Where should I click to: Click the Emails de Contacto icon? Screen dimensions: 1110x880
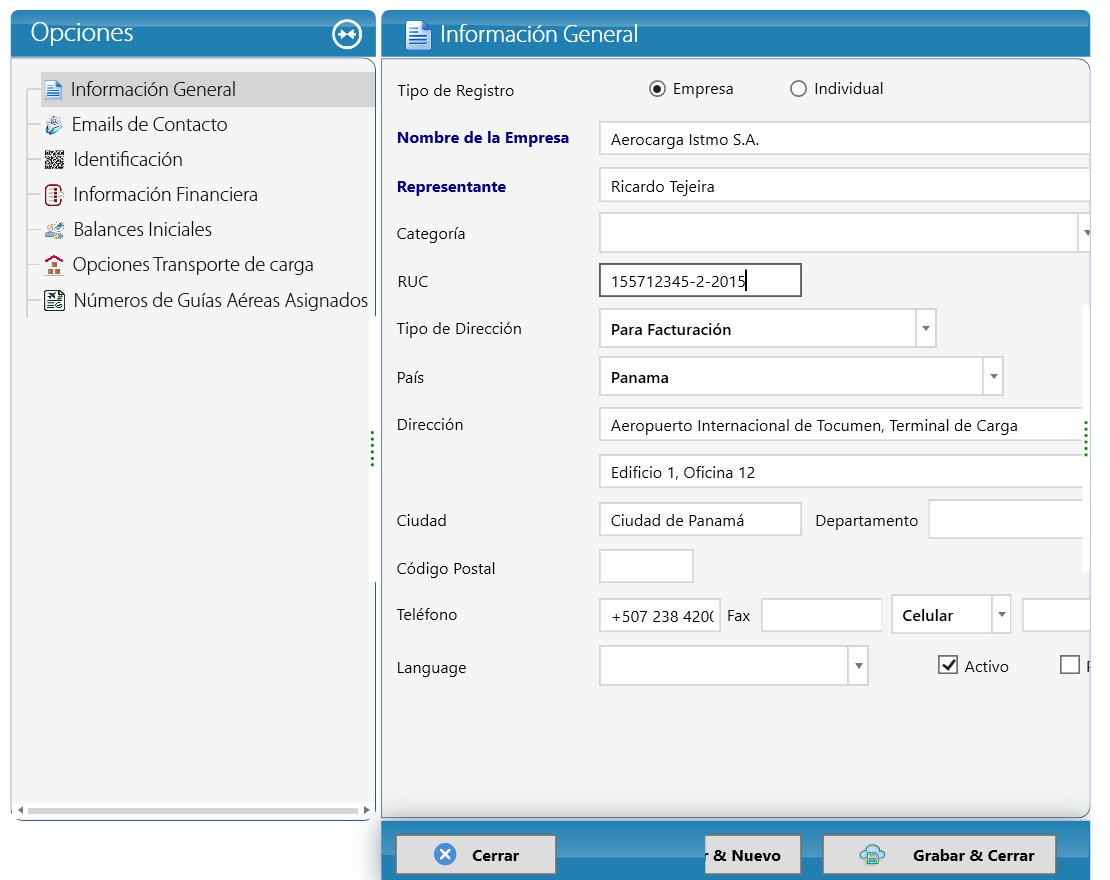[54, 125]
